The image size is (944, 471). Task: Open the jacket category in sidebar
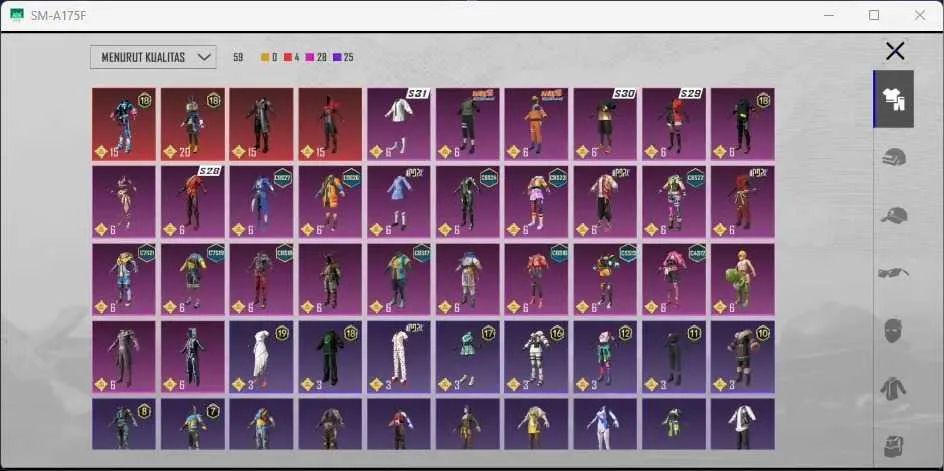pos(894,388)
